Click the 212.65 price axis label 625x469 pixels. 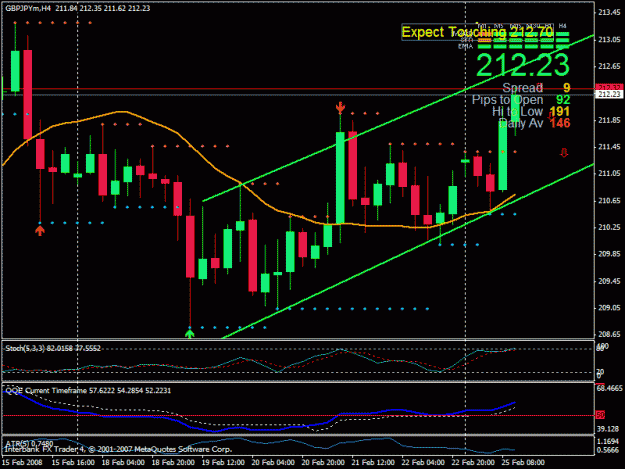[609, 66]
